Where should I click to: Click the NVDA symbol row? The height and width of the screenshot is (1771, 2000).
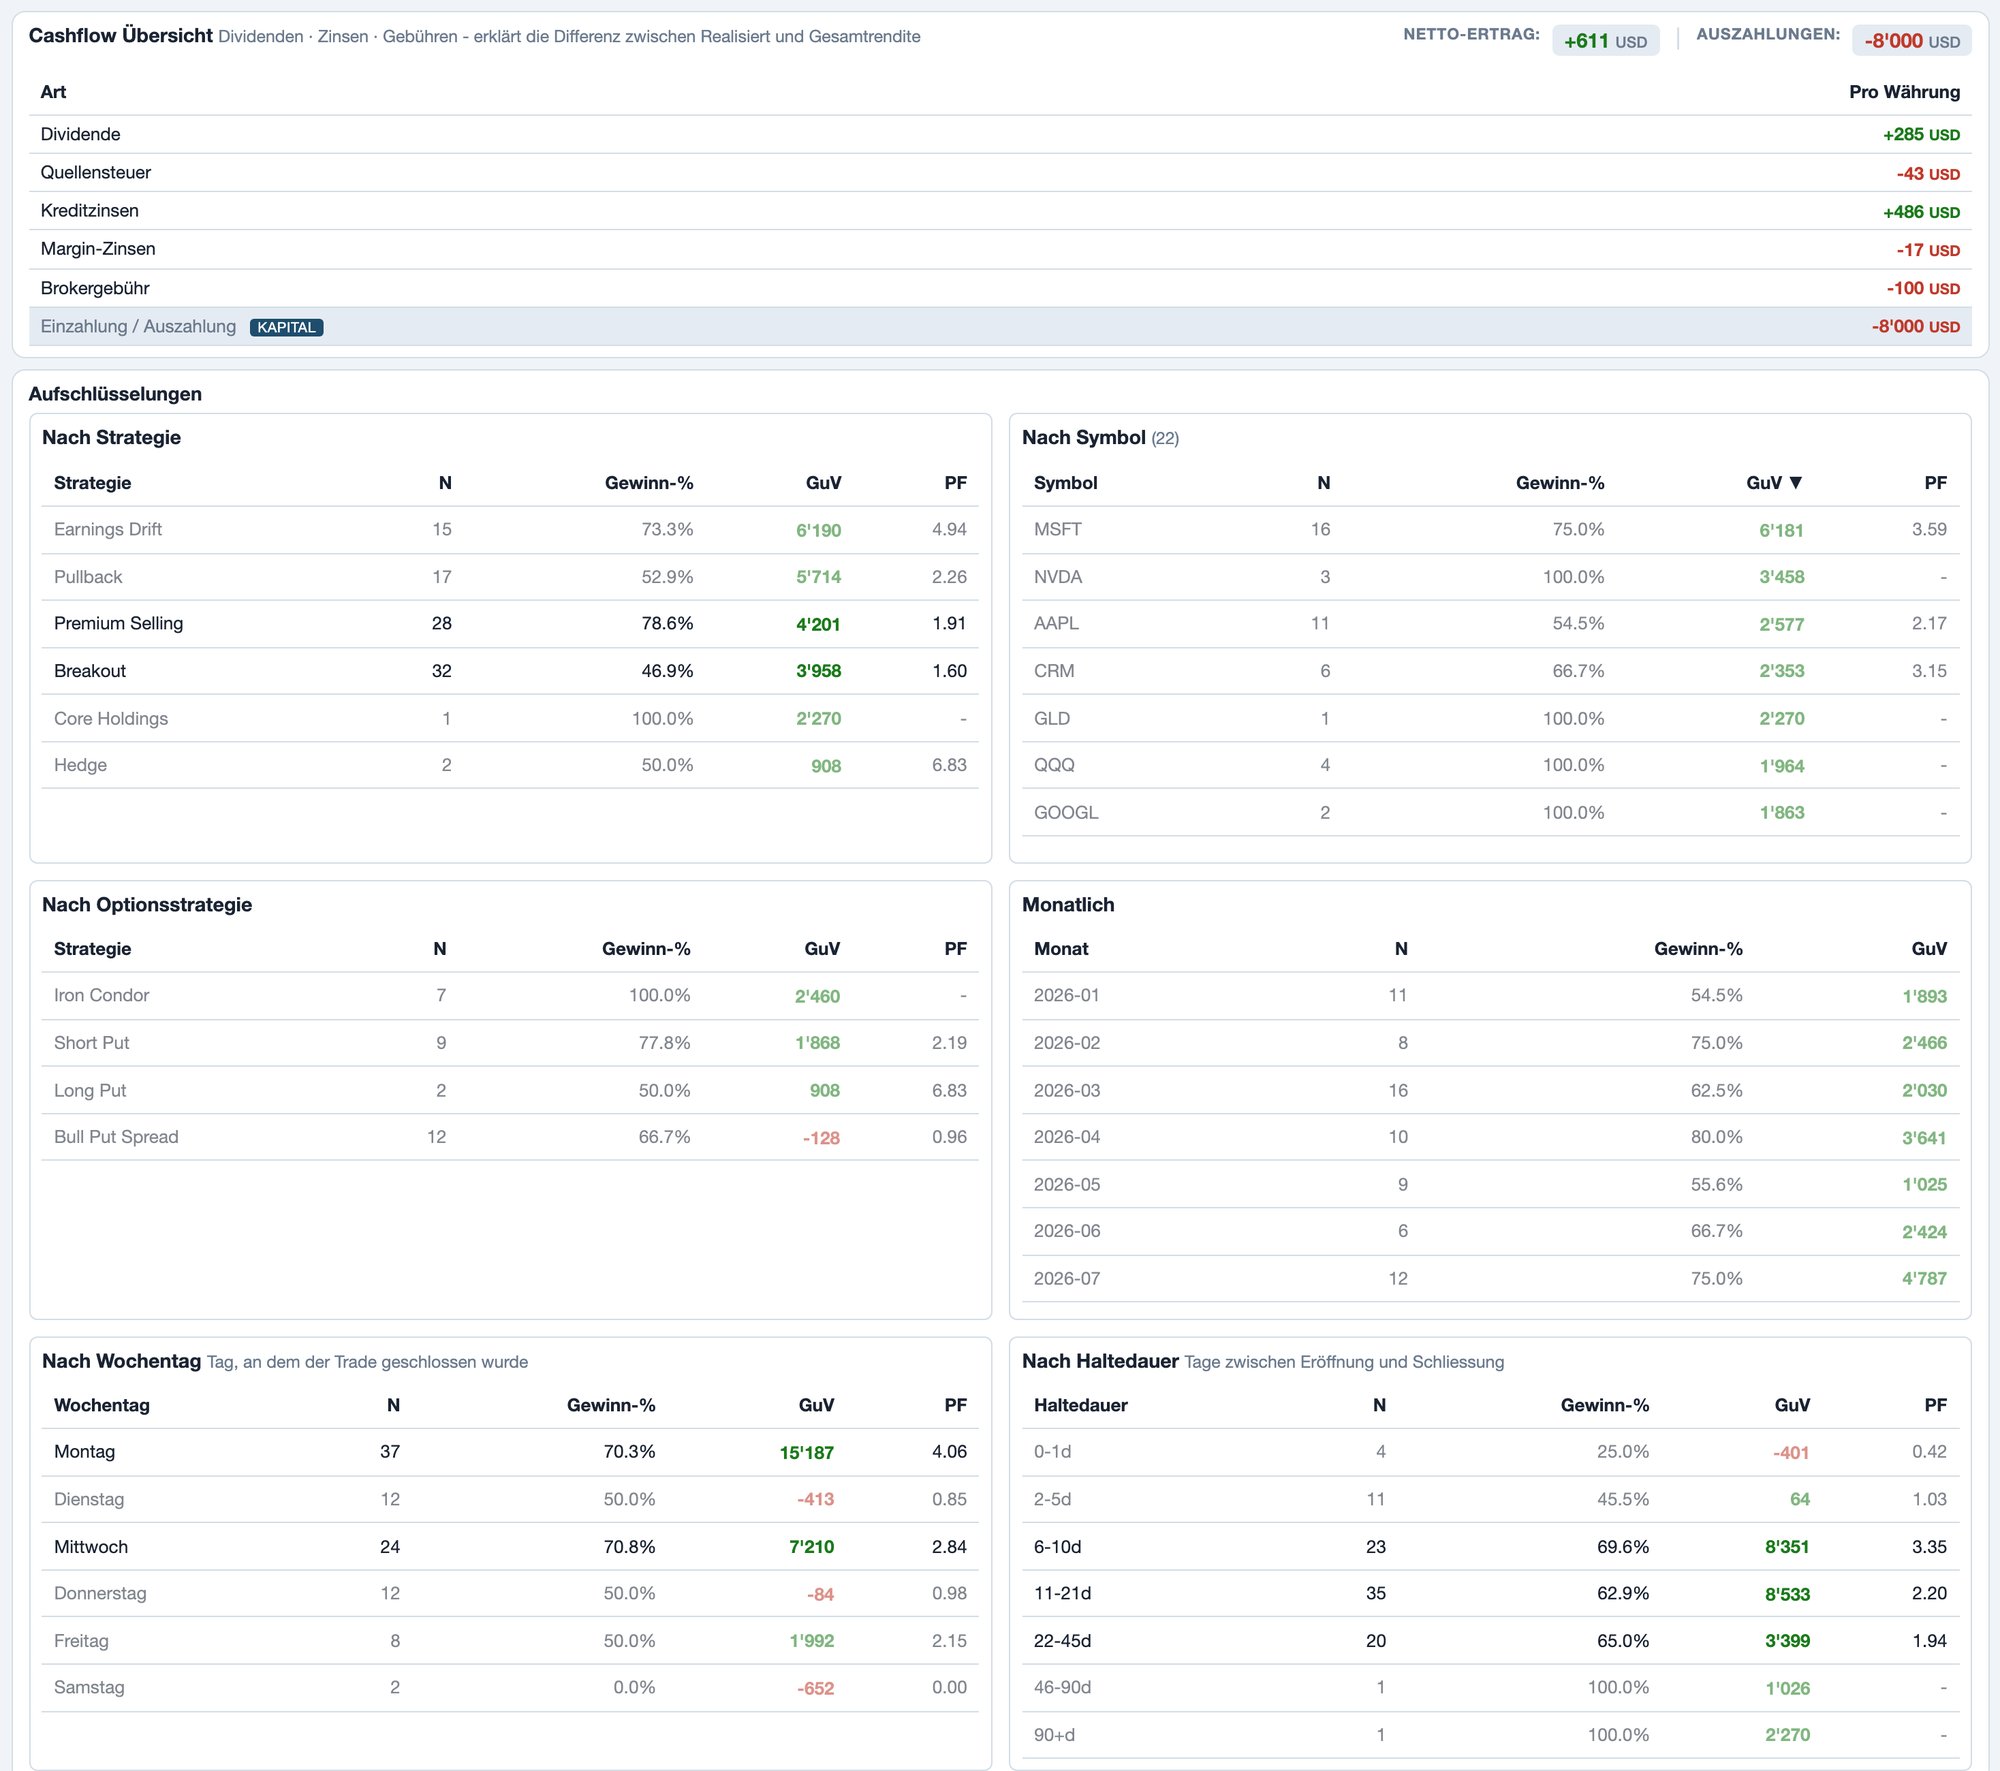click(x=1490, y=577)
